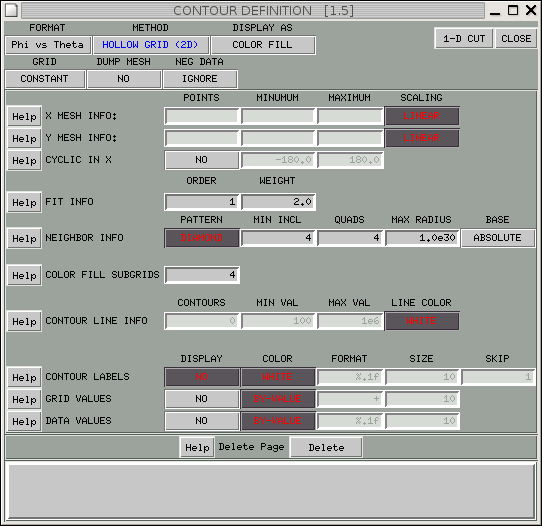Toggle DATA VALUES display NO

202,421
